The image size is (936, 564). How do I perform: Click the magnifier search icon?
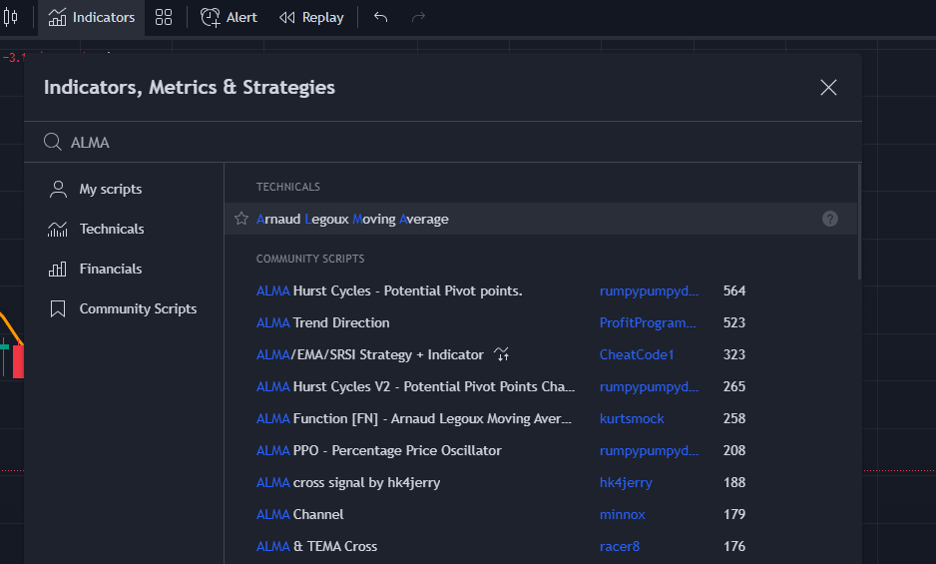(53, 142)
